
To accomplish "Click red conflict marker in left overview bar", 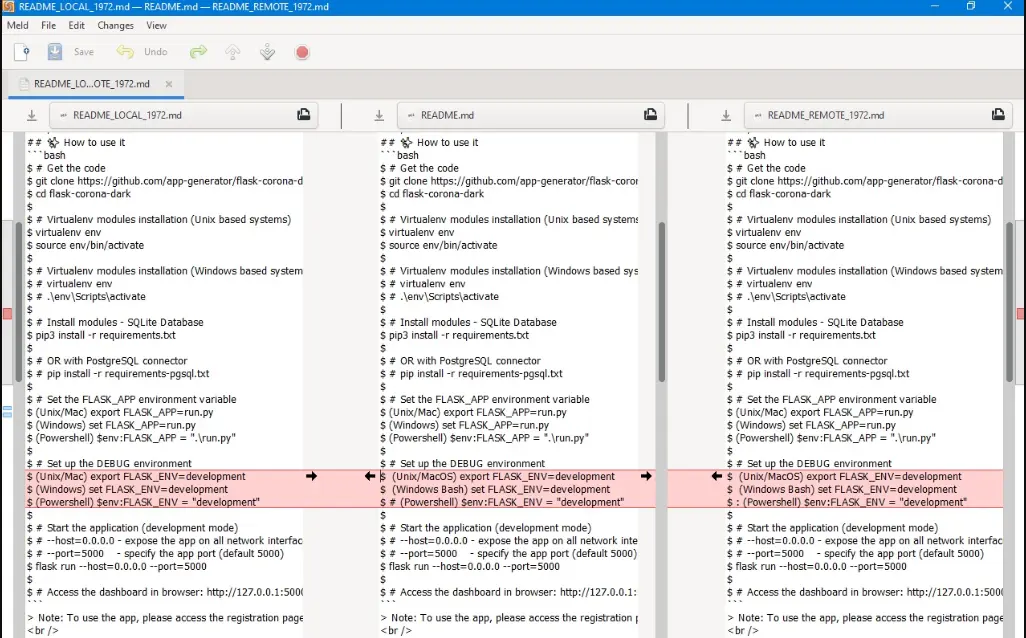I will click(7, 314).
